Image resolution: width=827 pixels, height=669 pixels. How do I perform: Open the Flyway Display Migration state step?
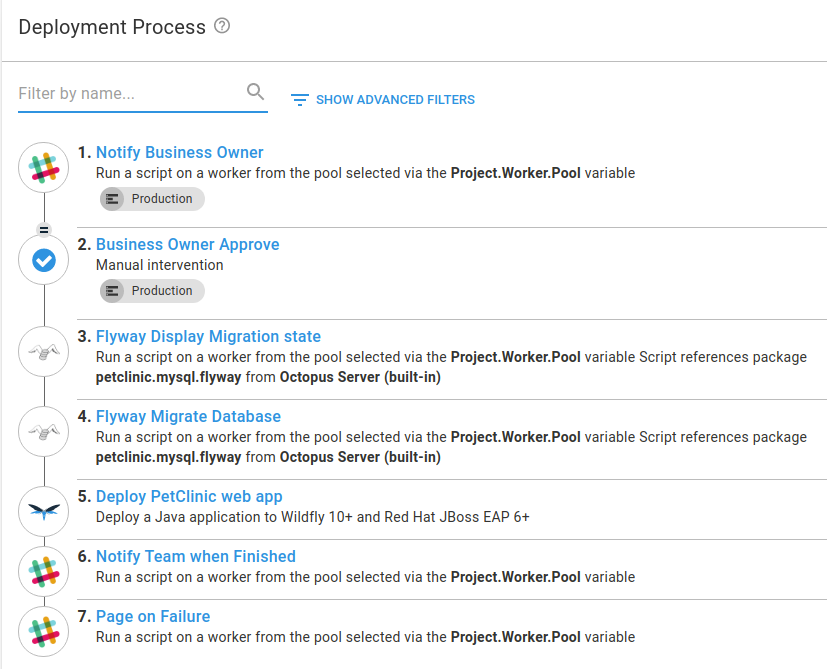click(208, 336)
